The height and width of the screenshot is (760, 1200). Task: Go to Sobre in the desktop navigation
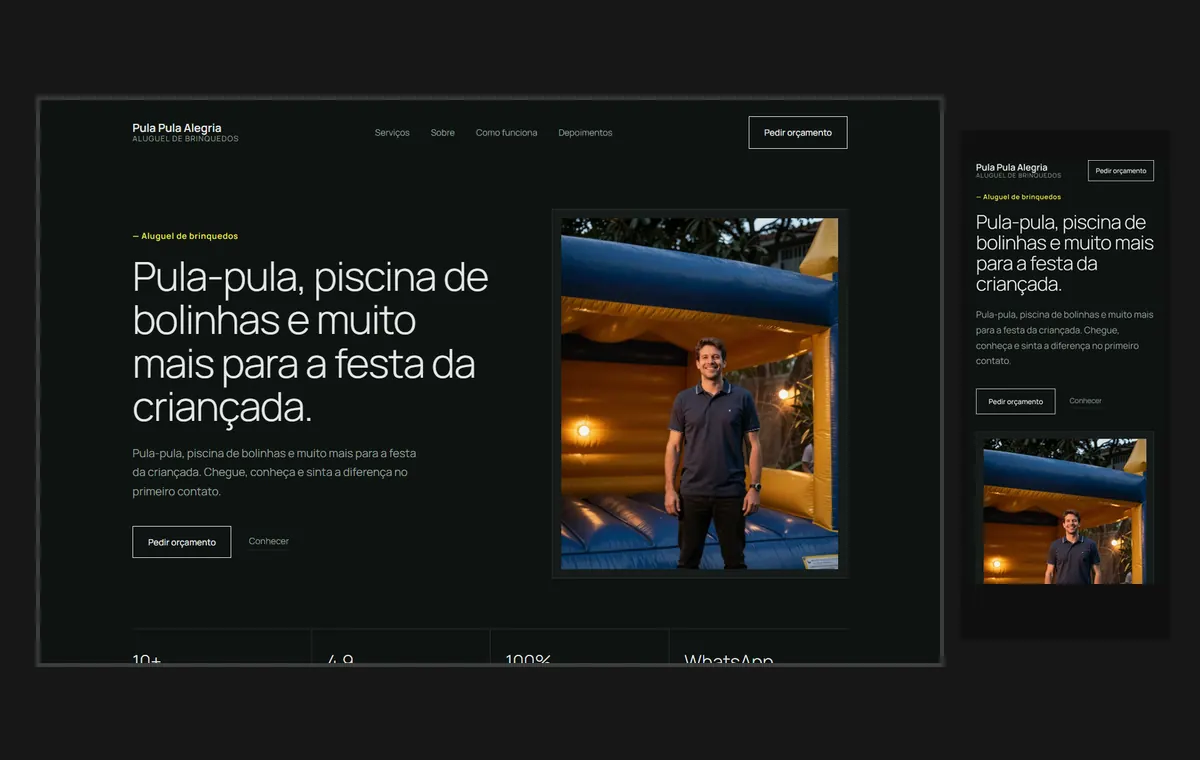443,133
